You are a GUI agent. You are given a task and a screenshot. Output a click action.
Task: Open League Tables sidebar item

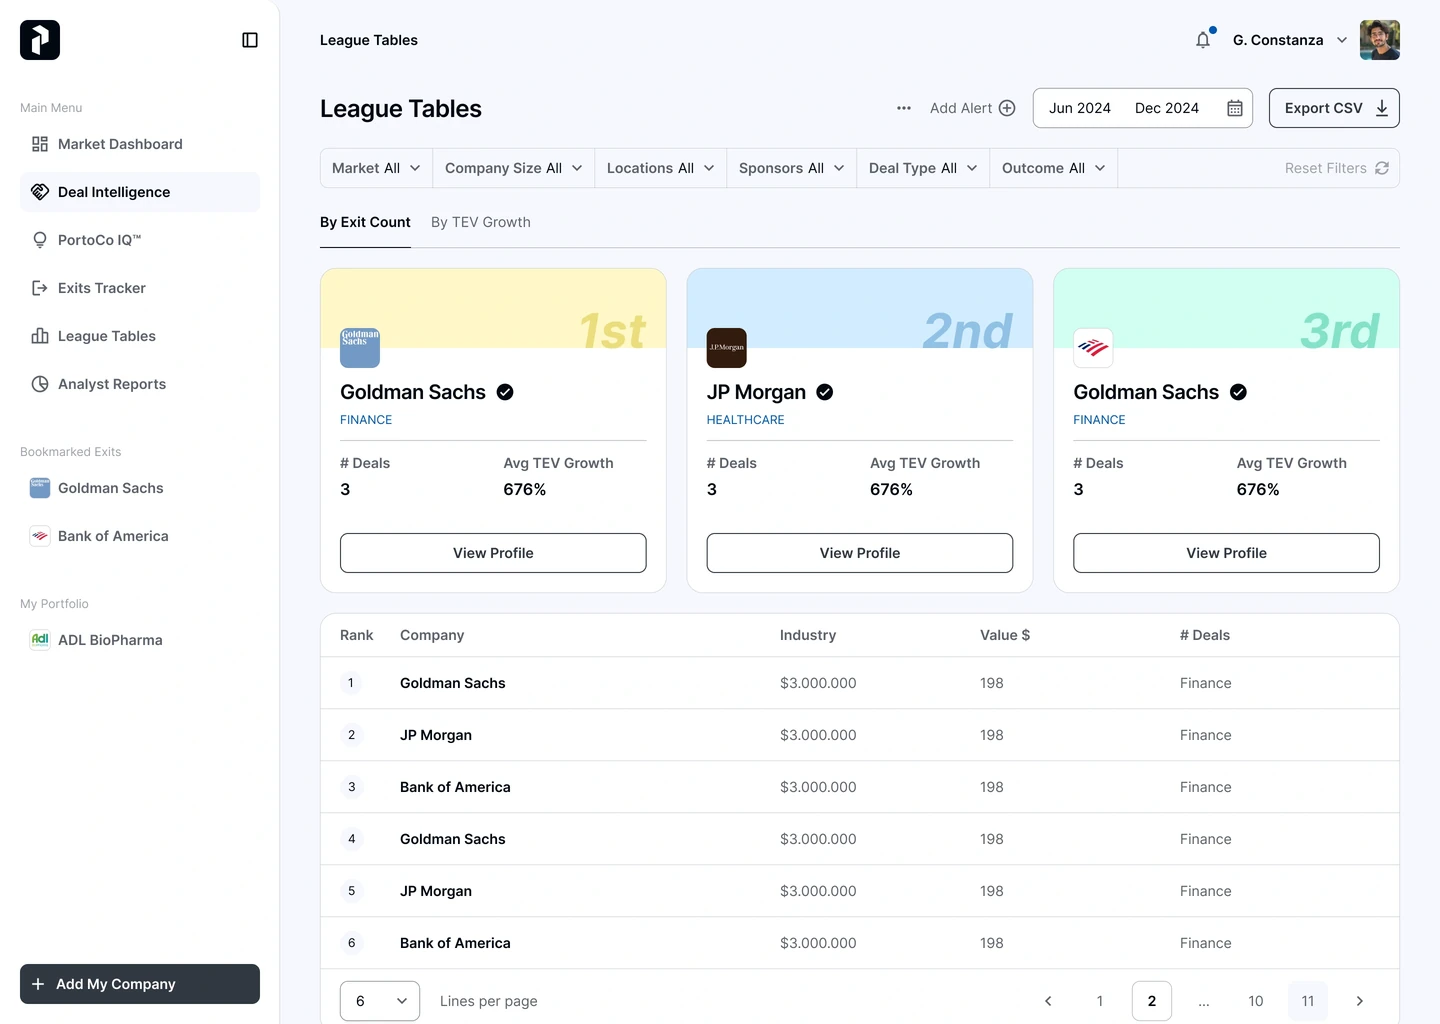(140, 336)
